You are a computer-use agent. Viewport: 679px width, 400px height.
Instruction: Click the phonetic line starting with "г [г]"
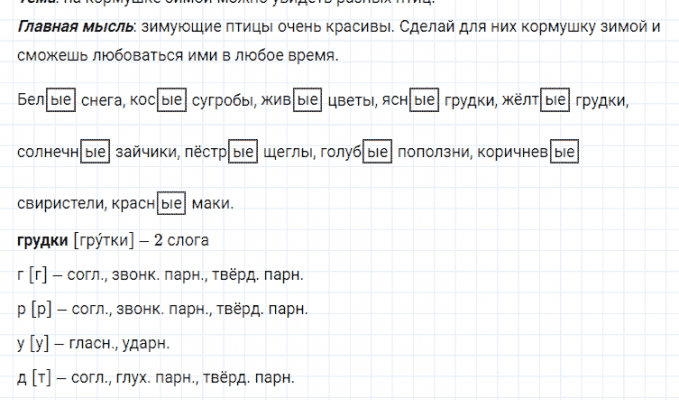160,275
